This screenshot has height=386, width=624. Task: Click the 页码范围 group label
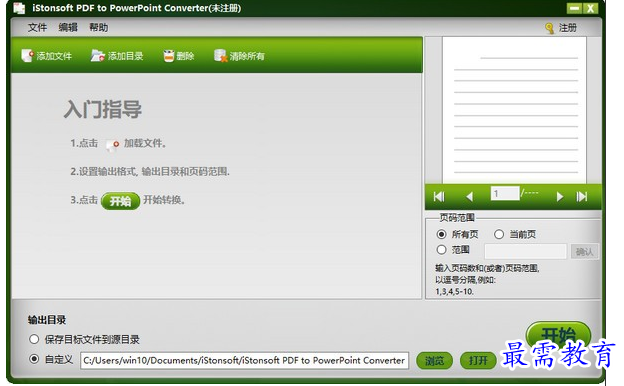[457, 218]
